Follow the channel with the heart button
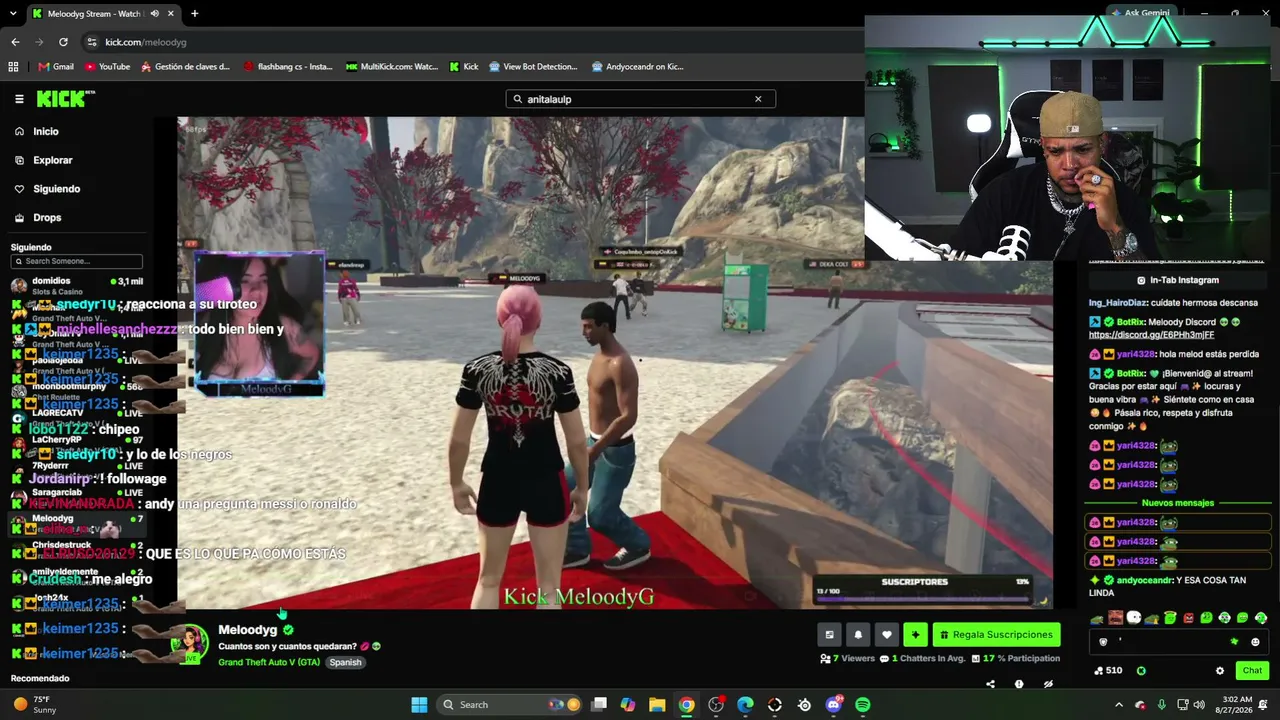Viewport: 1280px width, 720px height. [886, 634]
